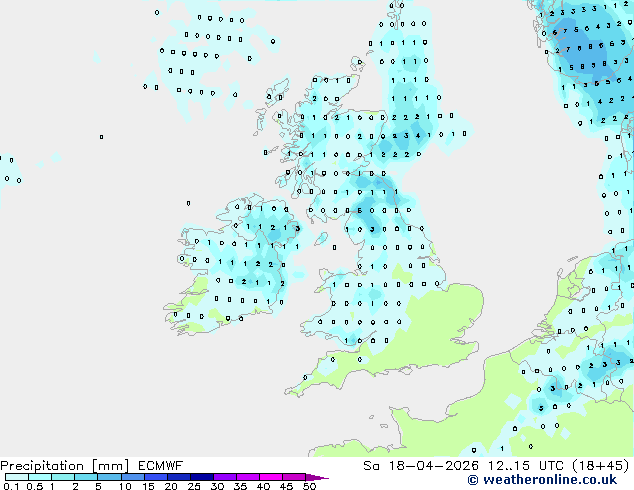Viewport: 634px width, 490px height.
Task: Click the "15" legend scale label
Action: pyautogui.click(x=148, y=486)
